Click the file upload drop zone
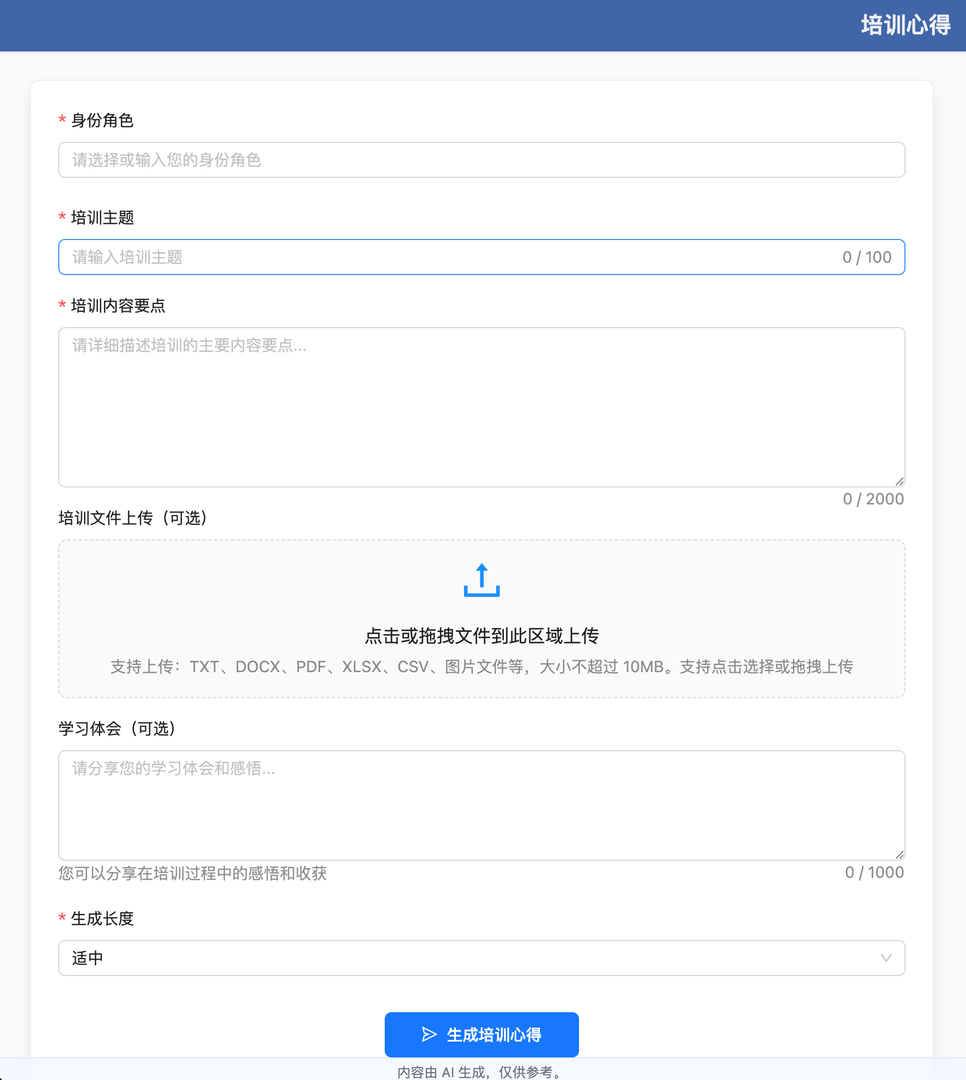The width and height of the screenshot is (966, 1080). click(x=481, y=618)
